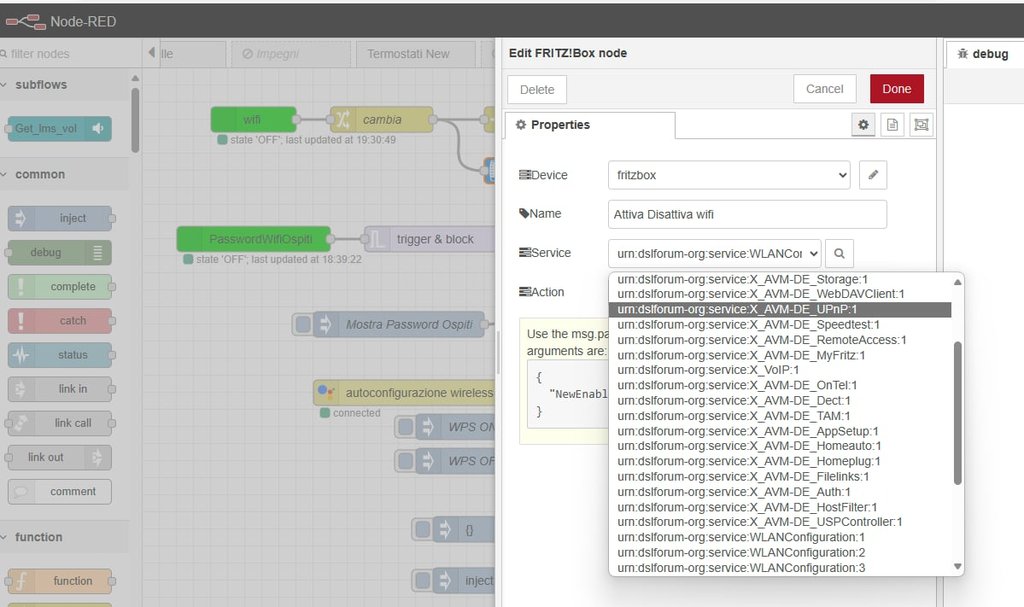Click the Cancel button

[x=824, y=89]
